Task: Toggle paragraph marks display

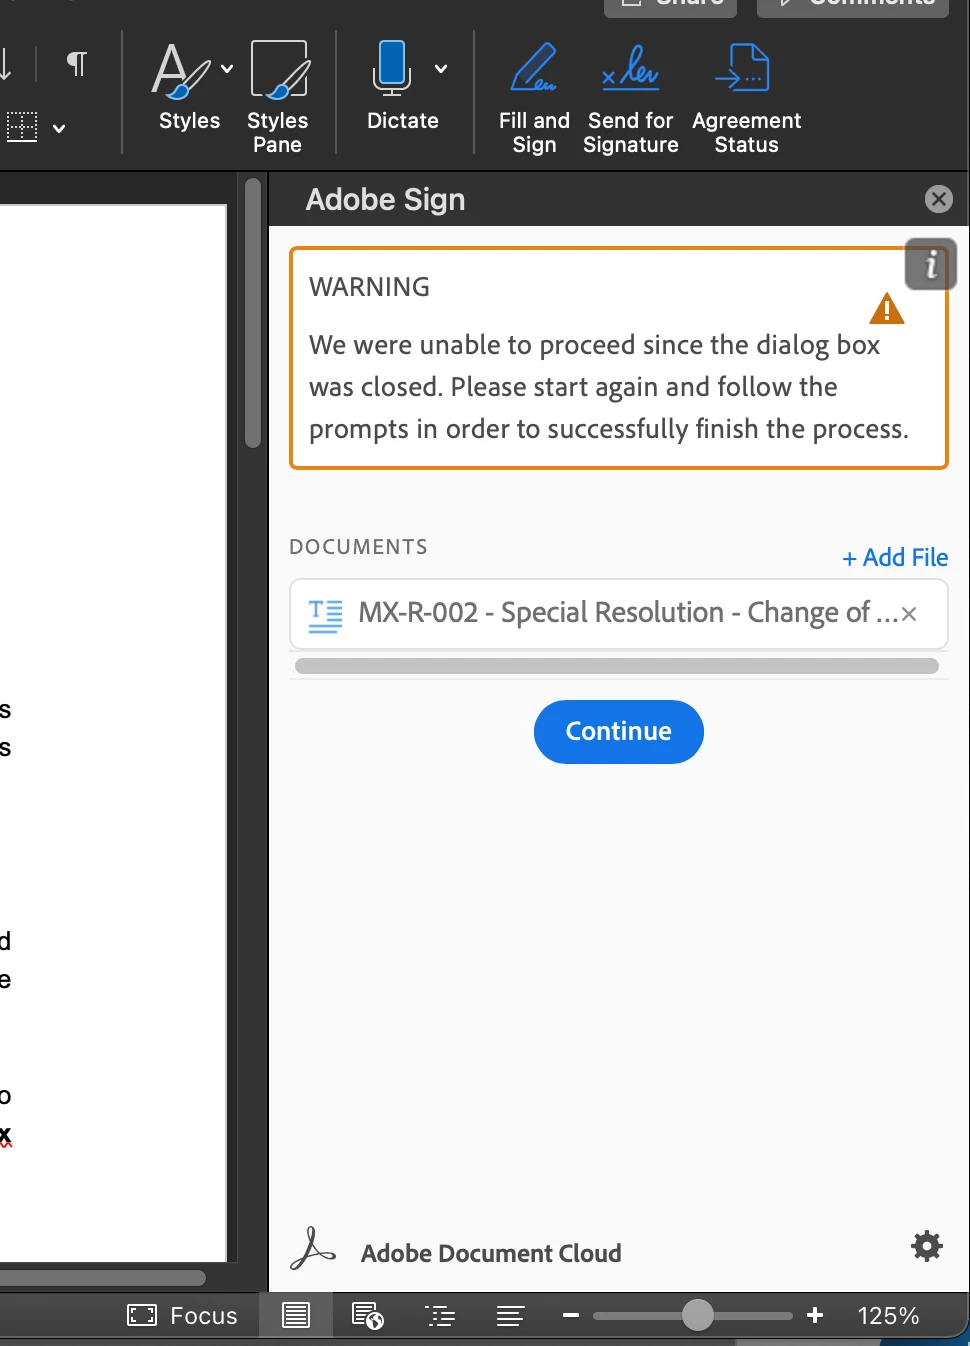Action: coord(76,64)
